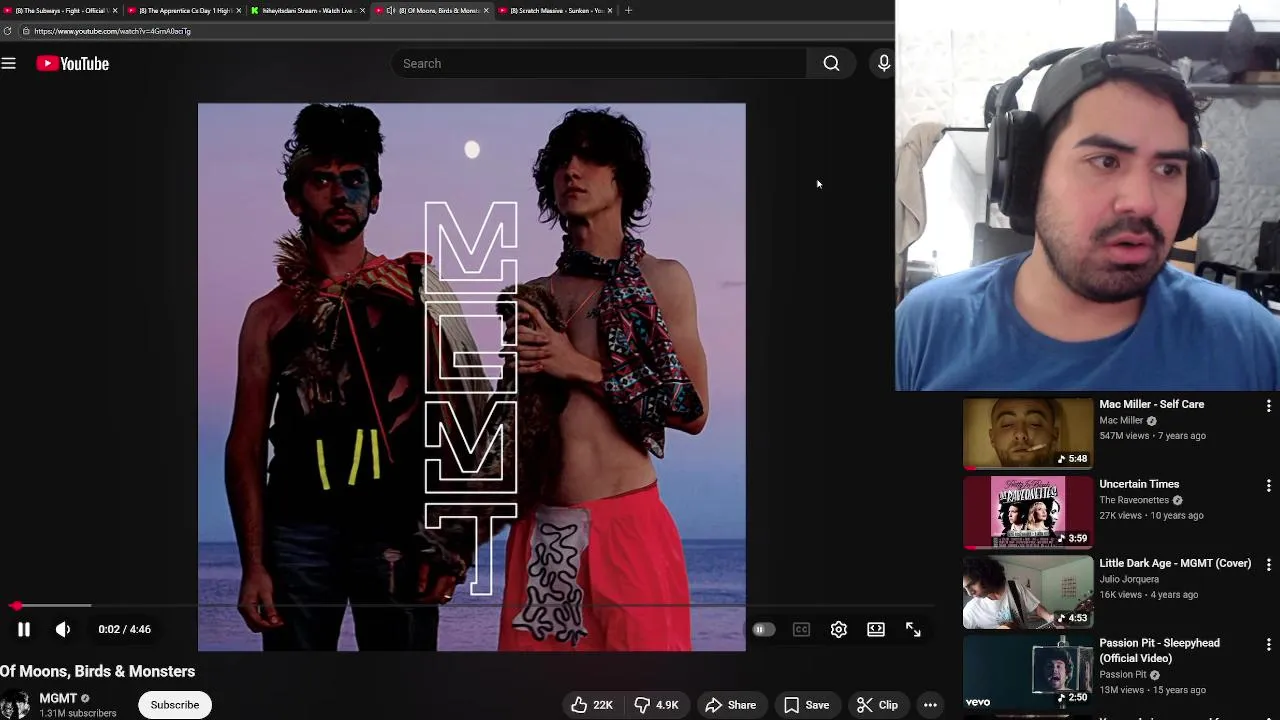
Task: Pause the video playback
Action: pos(24,629)
